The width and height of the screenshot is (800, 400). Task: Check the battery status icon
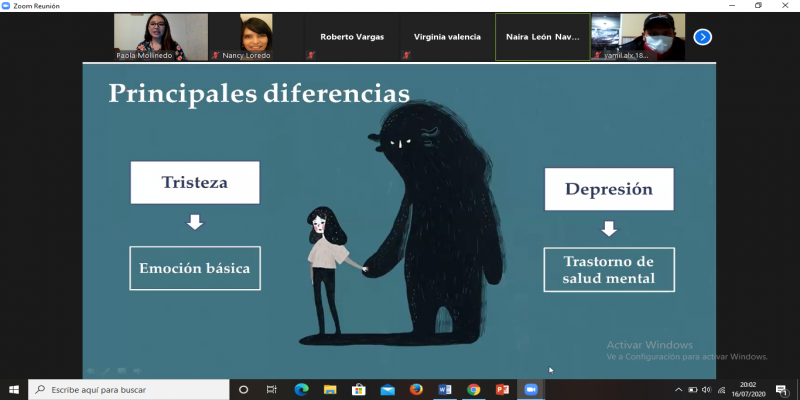[693, 390]
